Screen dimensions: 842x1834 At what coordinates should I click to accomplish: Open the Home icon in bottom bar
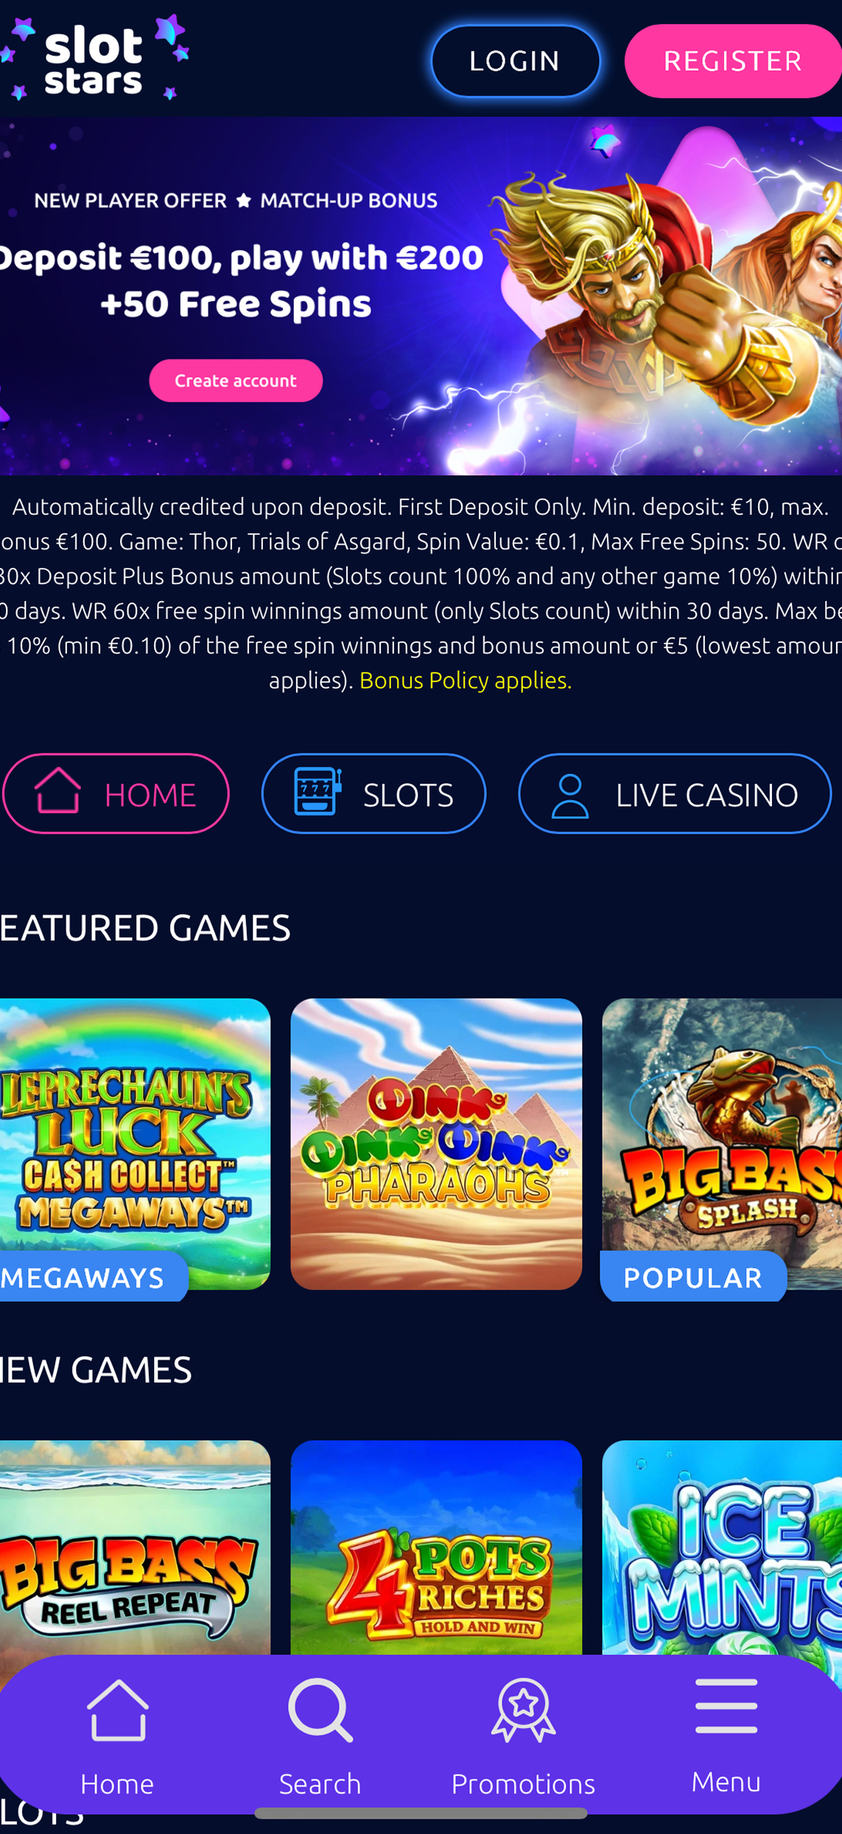click(118, 1710)
